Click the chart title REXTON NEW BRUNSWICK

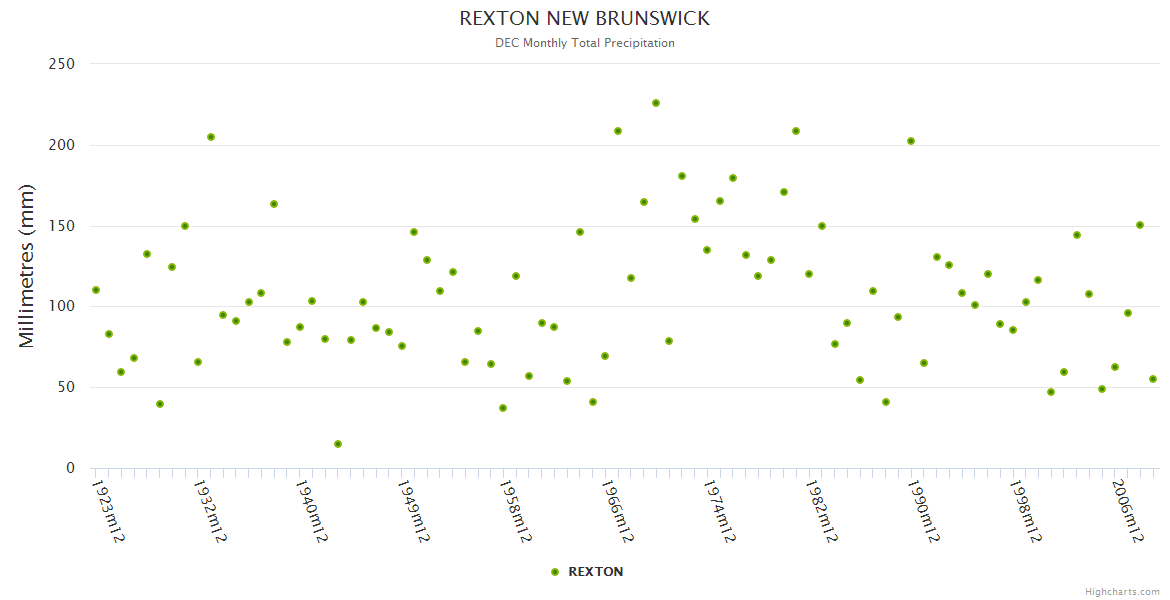(585, 19)
